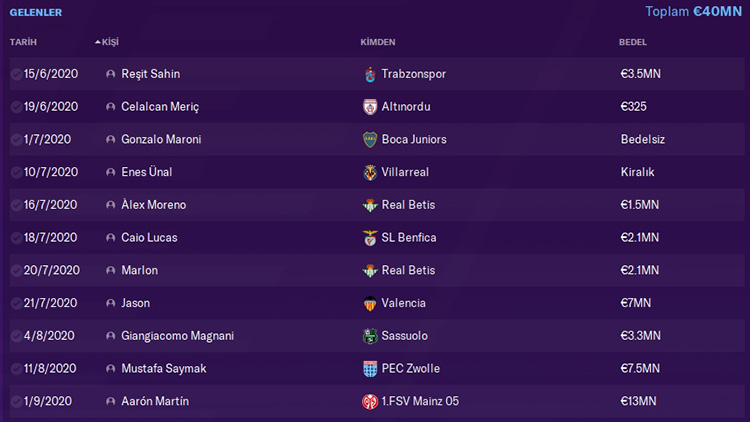Toggle the row selector for 15/6/2020
The image size is (750, 422).
click(16, 74)
